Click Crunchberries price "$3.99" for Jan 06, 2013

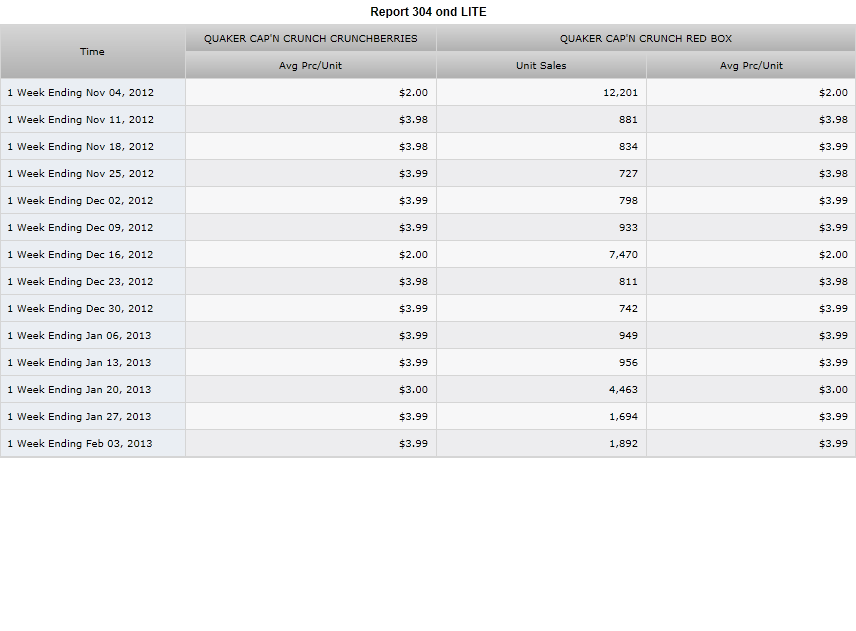[x=413, y=336]
